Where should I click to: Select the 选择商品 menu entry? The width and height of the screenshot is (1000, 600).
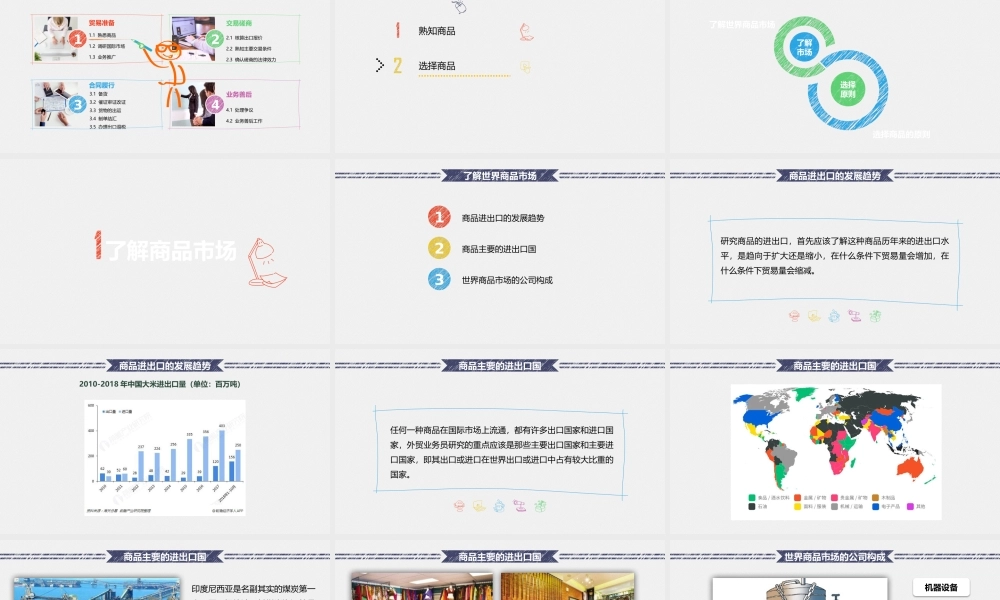[437, 66]
